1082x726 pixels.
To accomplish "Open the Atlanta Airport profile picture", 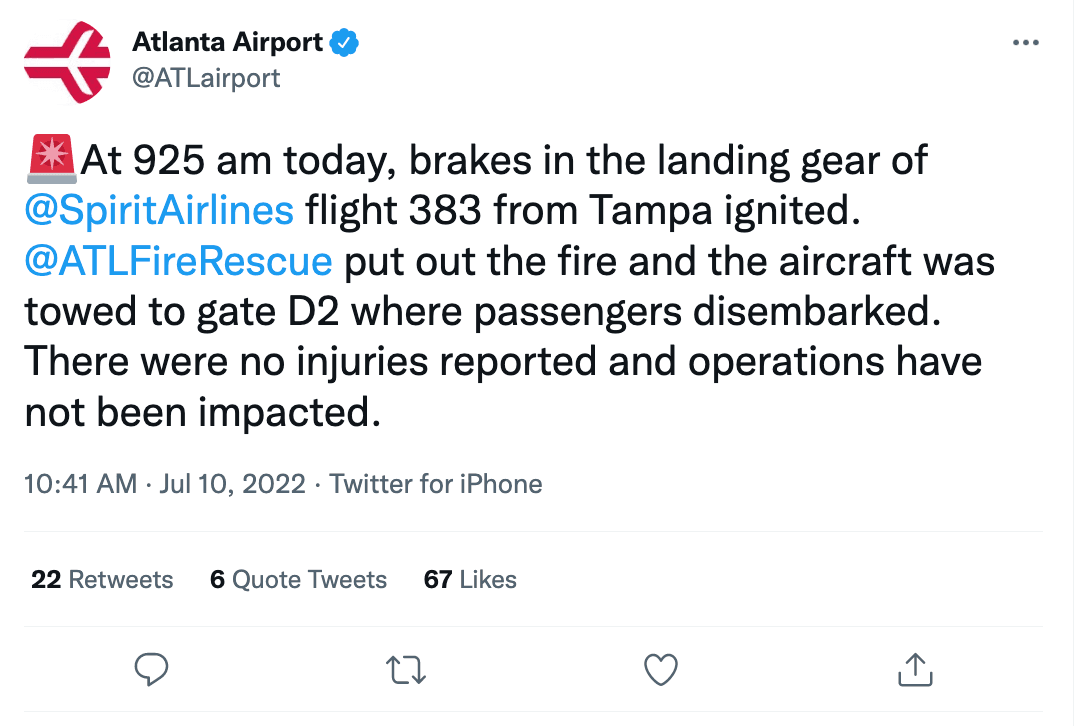I will tap(67, 62).
